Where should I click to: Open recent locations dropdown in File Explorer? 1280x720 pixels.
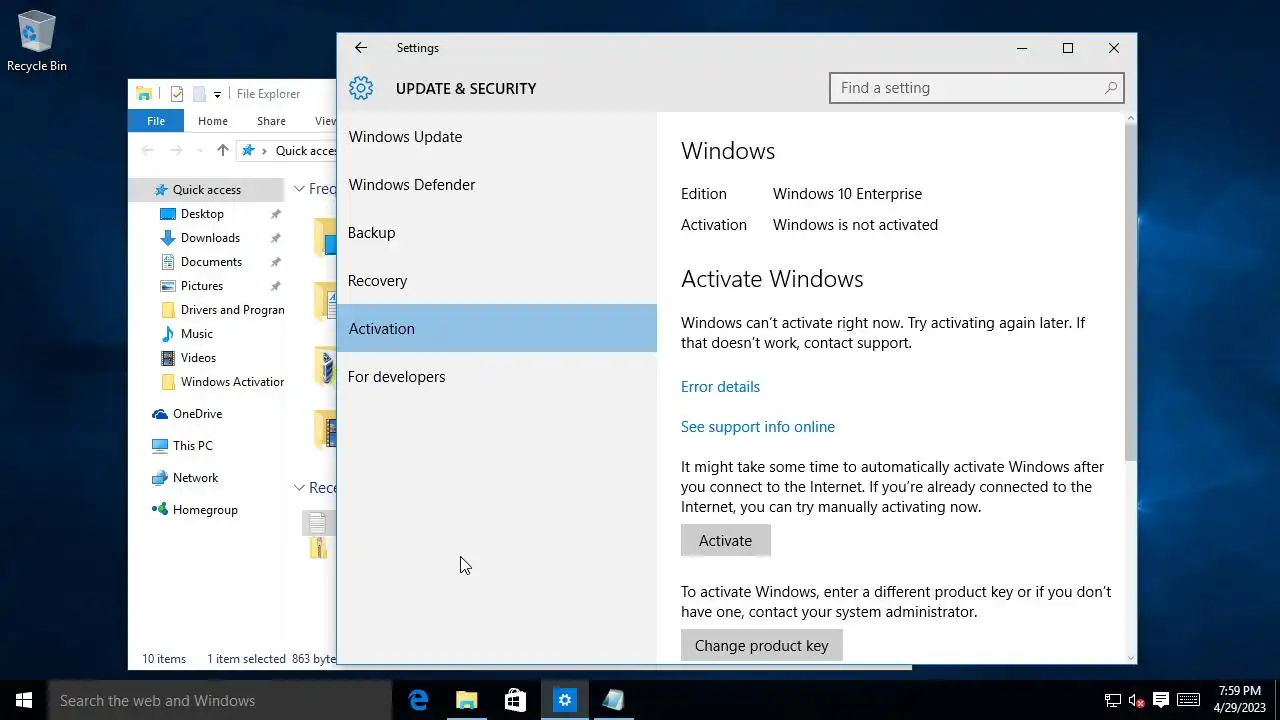click(200, 151)
